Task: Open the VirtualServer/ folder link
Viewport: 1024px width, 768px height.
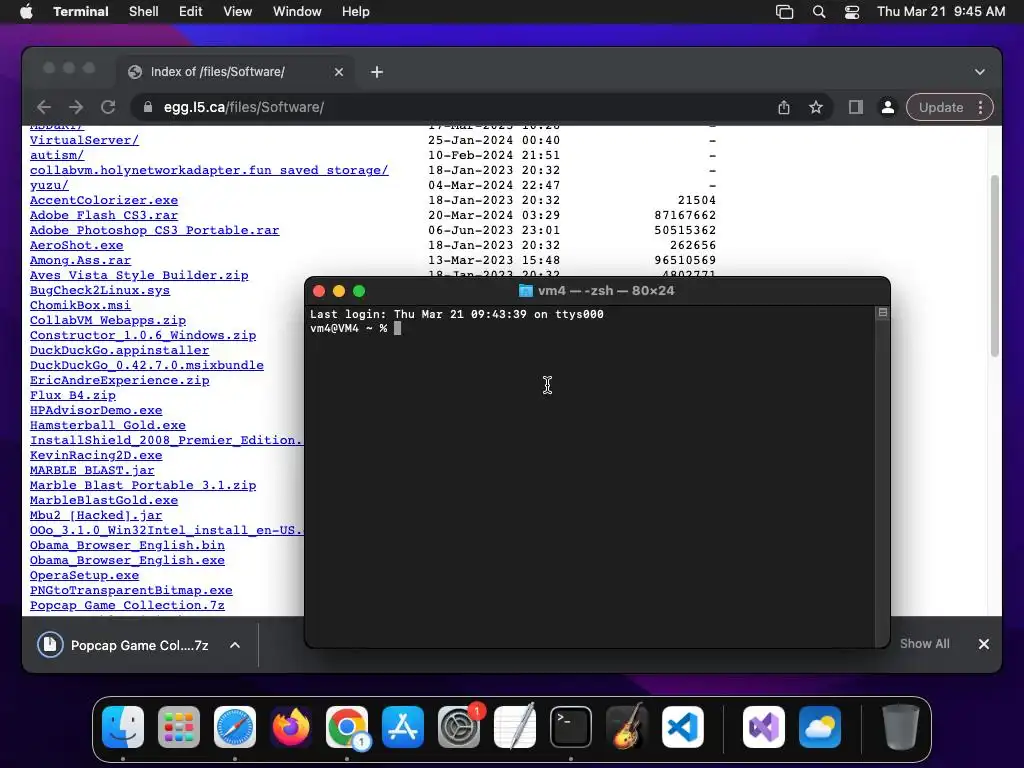Action: [x=84, y=140]
